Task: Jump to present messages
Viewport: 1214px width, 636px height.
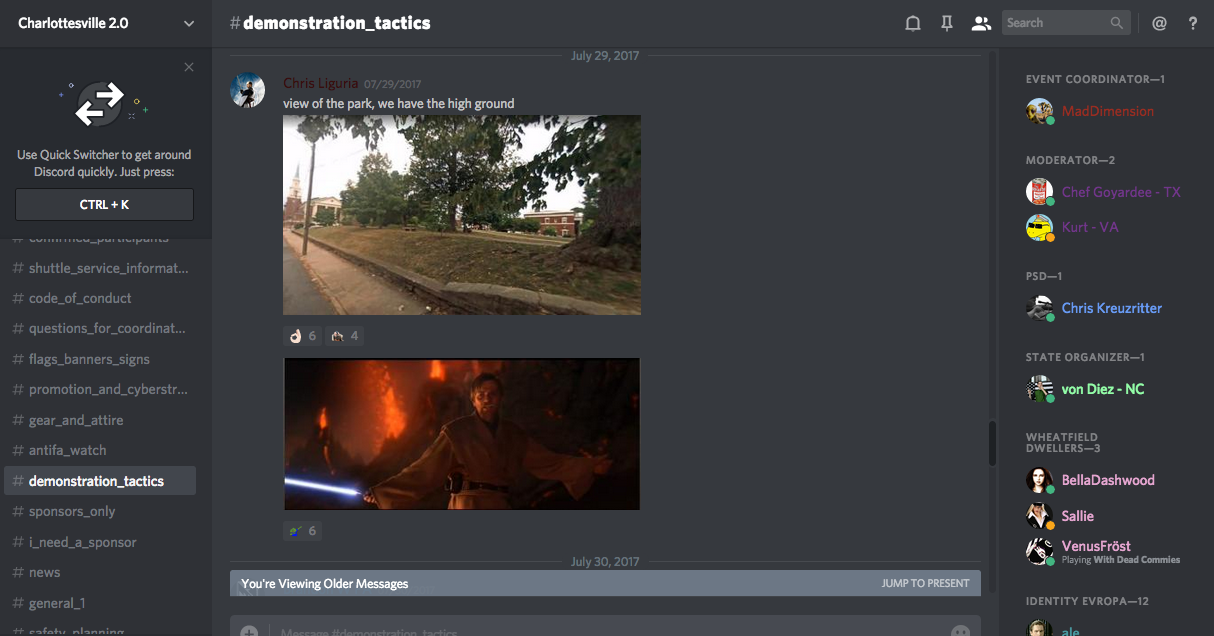Action: click(925, 583)
